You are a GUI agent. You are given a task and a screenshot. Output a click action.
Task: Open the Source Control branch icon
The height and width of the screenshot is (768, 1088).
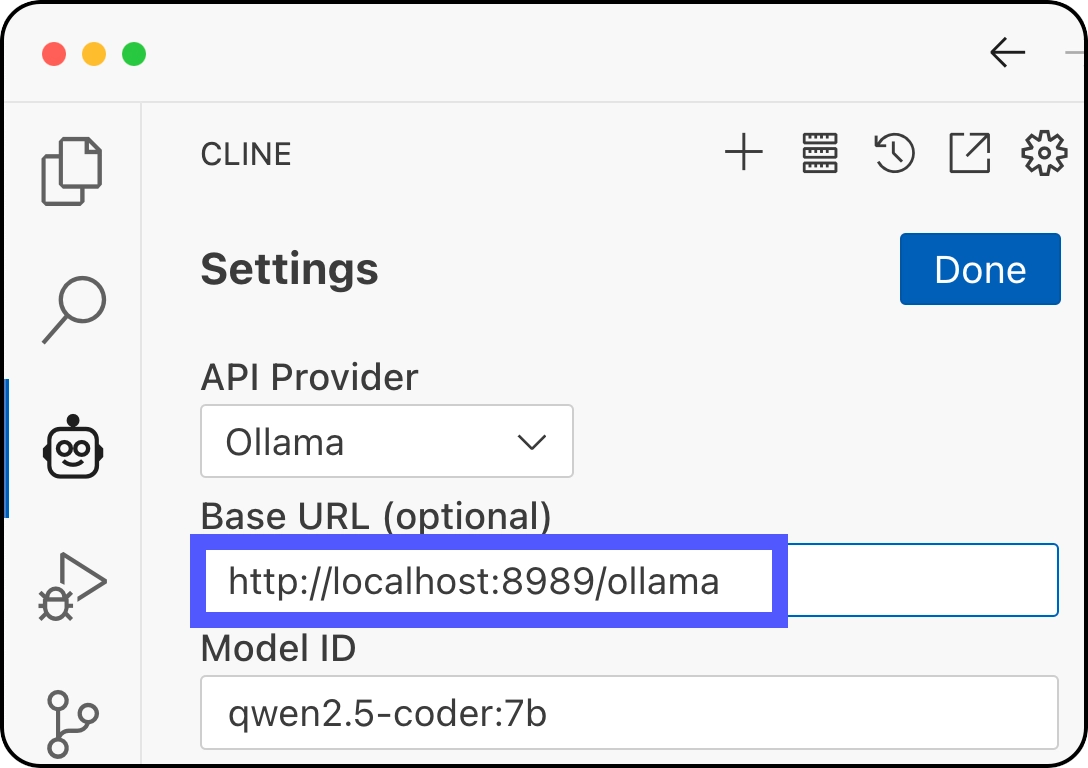click(72, 724)
